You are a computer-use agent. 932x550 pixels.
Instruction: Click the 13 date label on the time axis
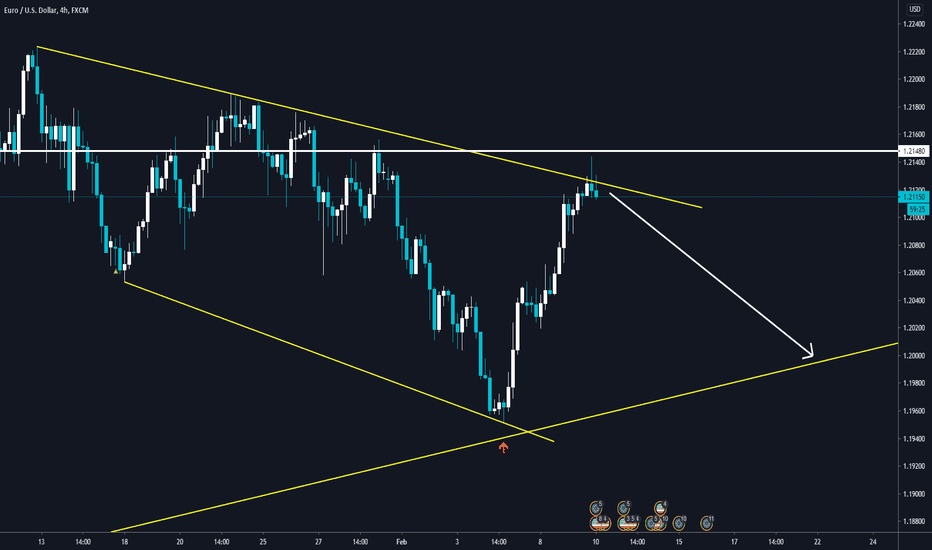coord(41,542)
